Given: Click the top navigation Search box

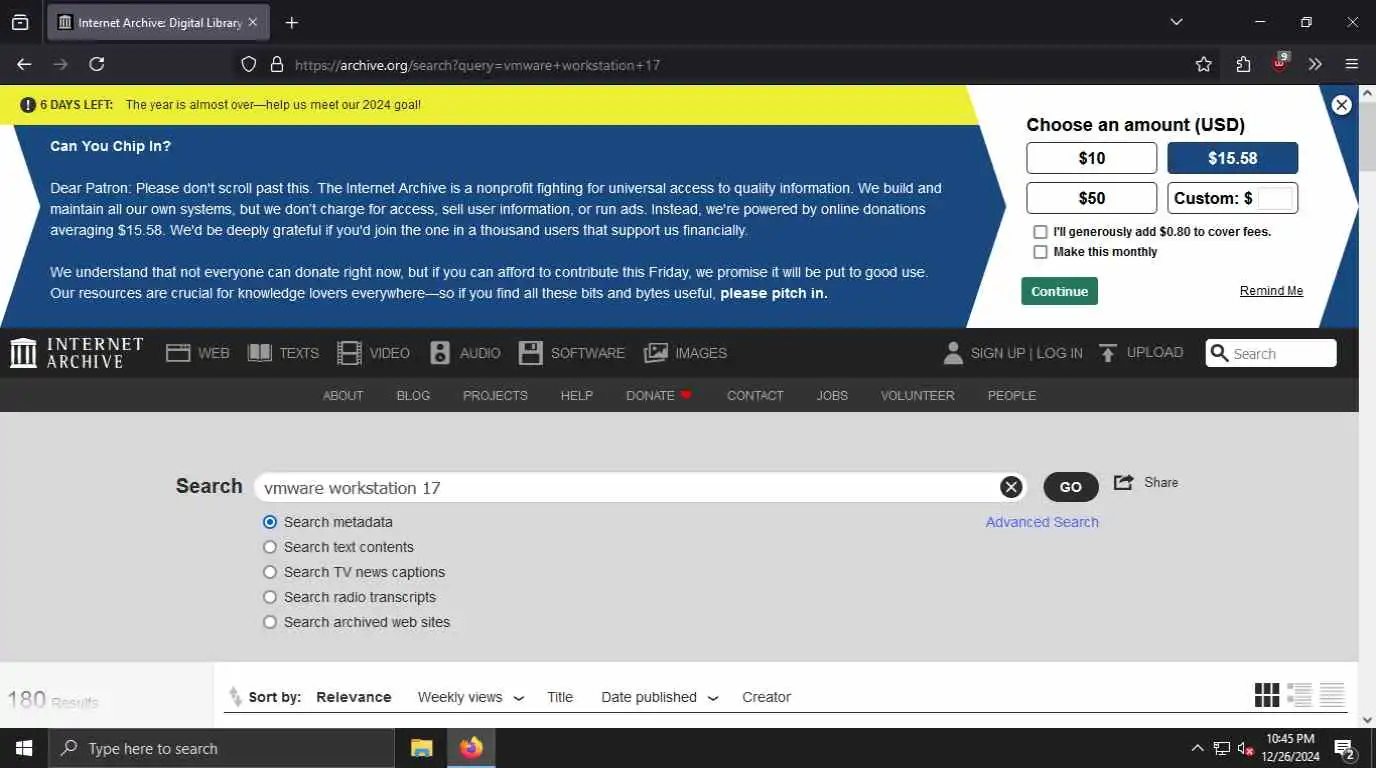Looking at the screenshot, I should (1271, 353).
